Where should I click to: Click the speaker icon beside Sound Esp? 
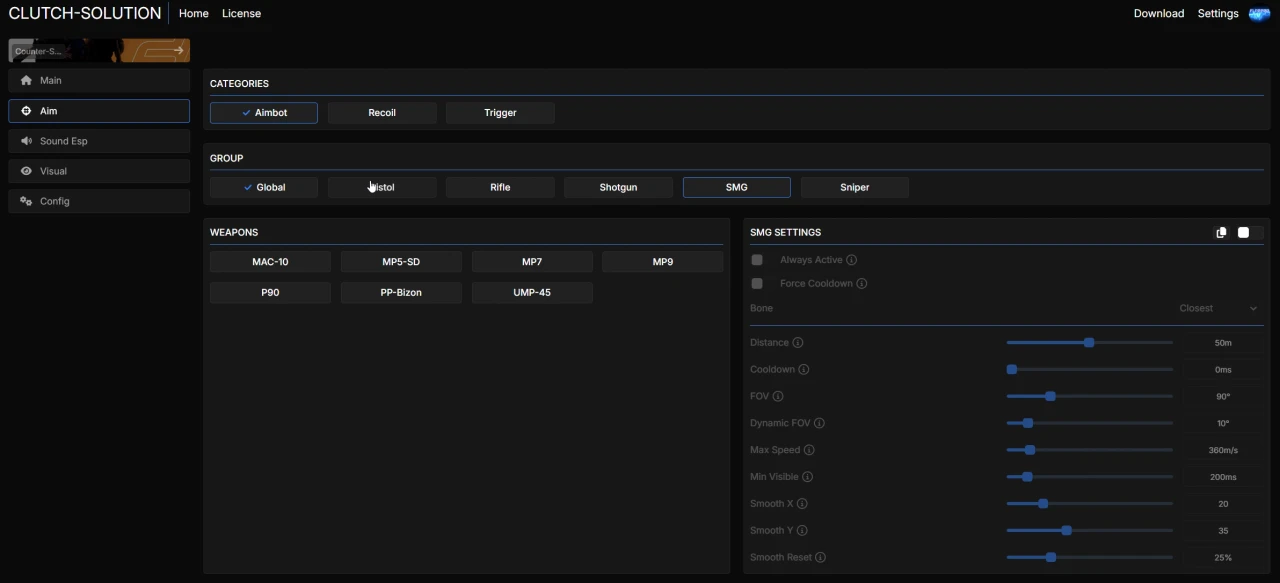pyautogui.click(x=26, y=141)
